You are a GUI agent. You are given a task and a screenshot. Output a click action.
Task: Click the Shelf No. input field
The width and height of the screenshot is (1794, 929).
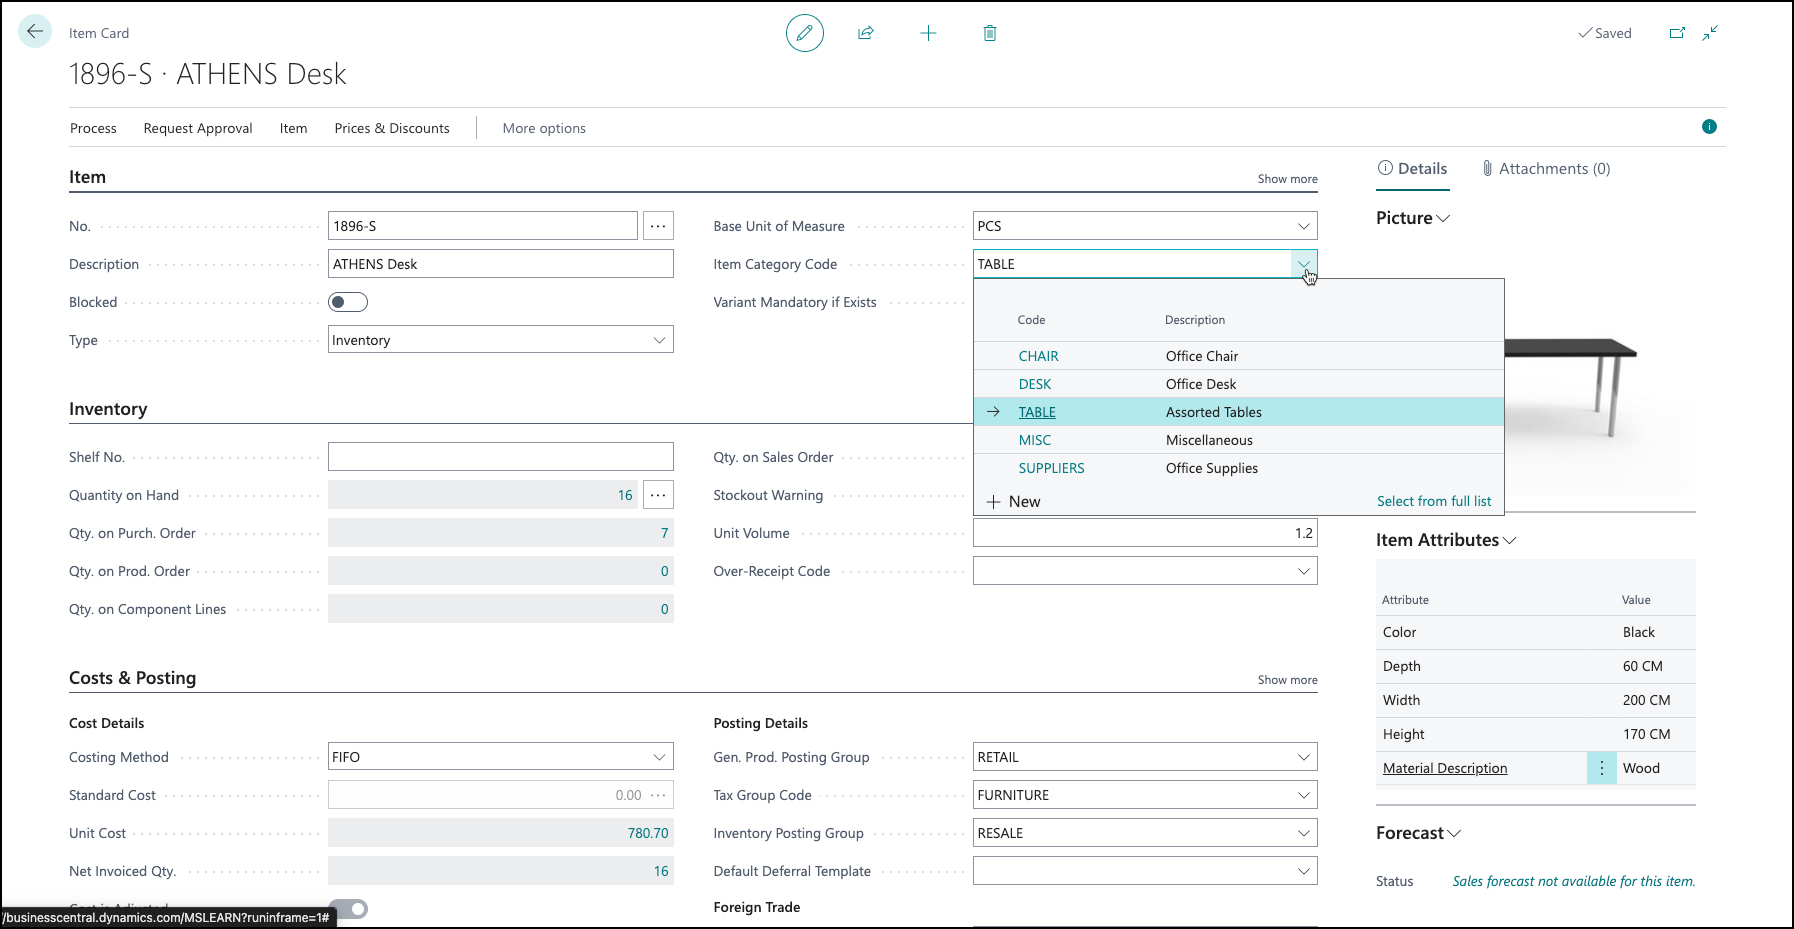(501, 457)
